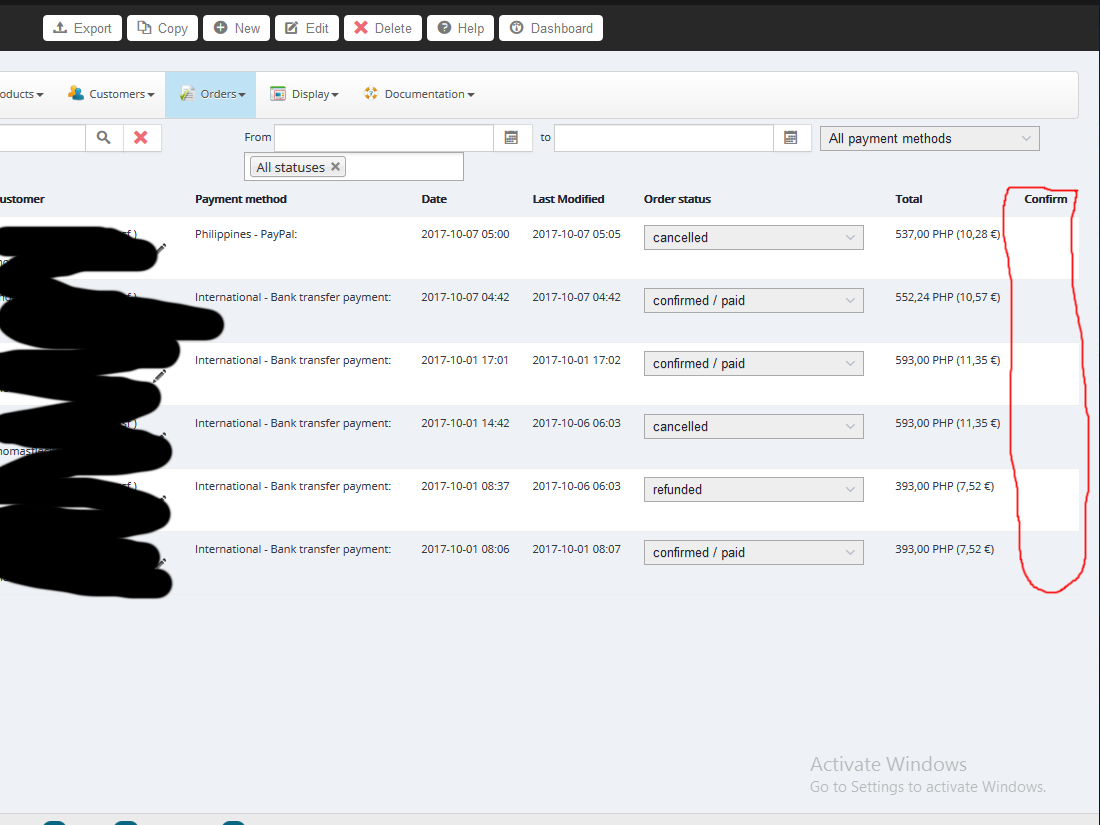Open the Display menu
Viewport: 1100px width, 825px height.
pos(304,94)
